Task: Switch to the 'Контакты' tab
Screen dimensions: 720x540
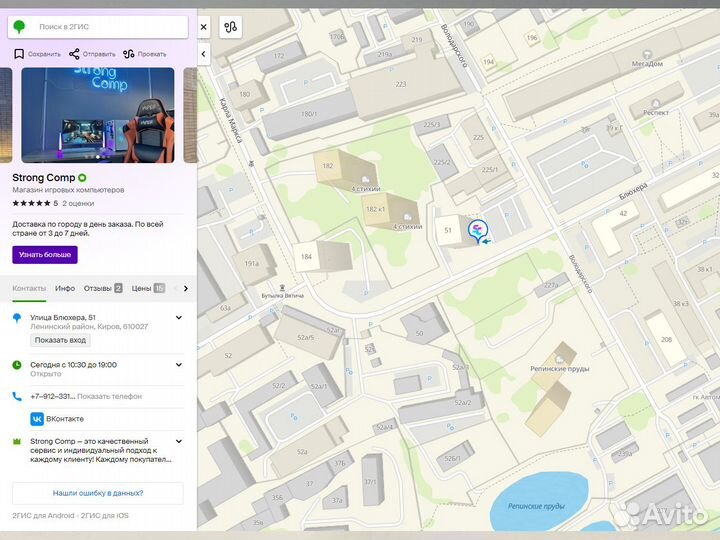Action: 29,288
